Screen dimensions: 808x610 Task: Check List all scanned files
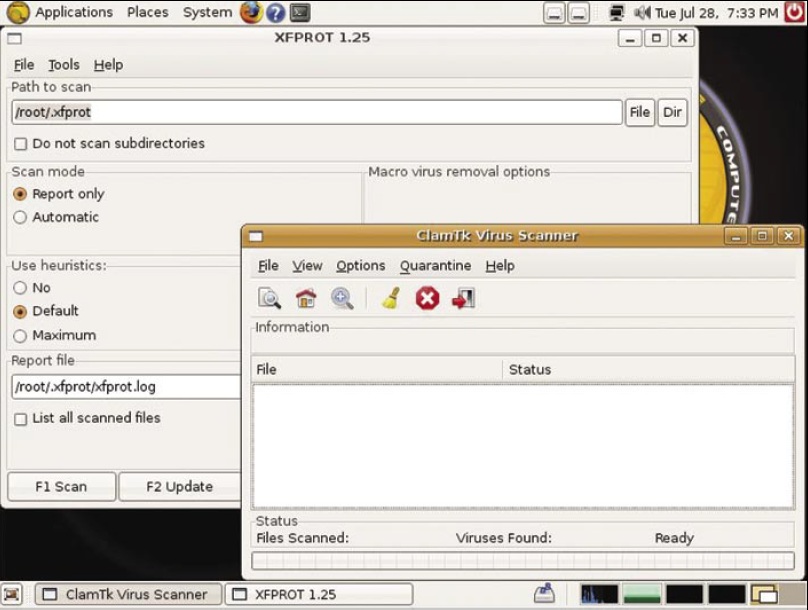click(x=21, y=419)
